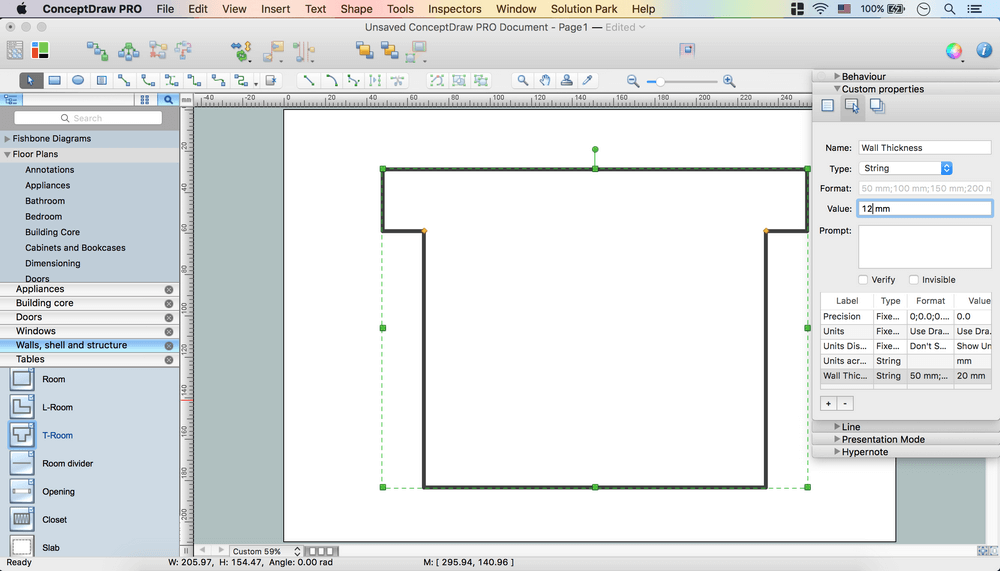Click the zoom out magnifier
Screen dimensions: 1000x571
pyautogui.click(x=633, y=81)
